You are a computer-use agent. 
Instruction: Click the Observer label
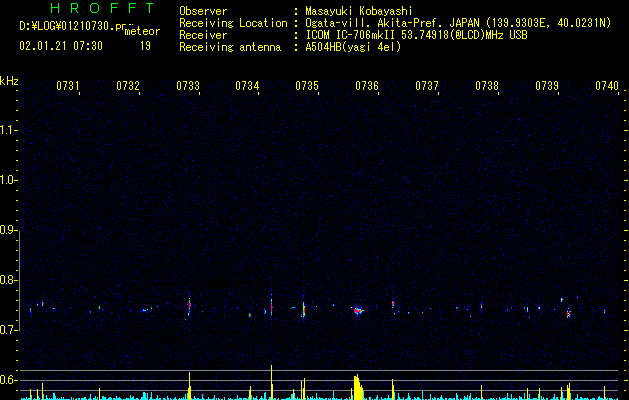click(203, 11)
